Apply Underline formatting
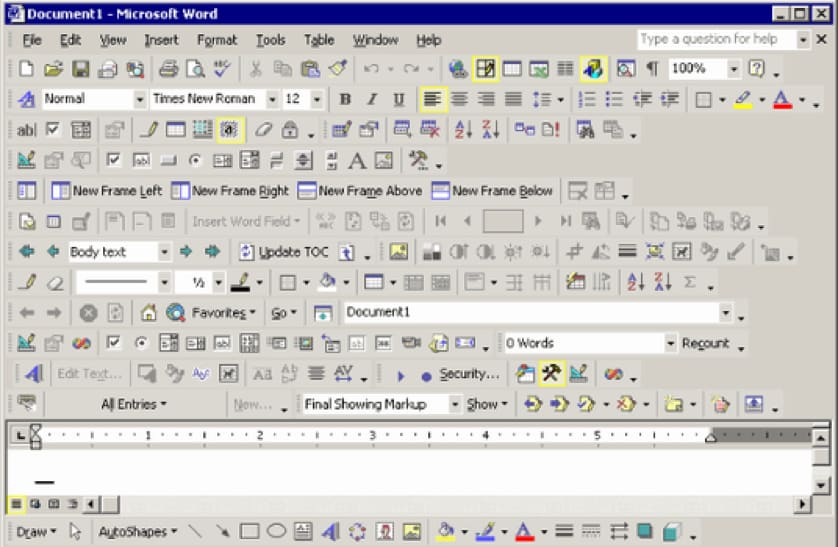The width and height of the screenshot is (838, 547). [399, 99]
